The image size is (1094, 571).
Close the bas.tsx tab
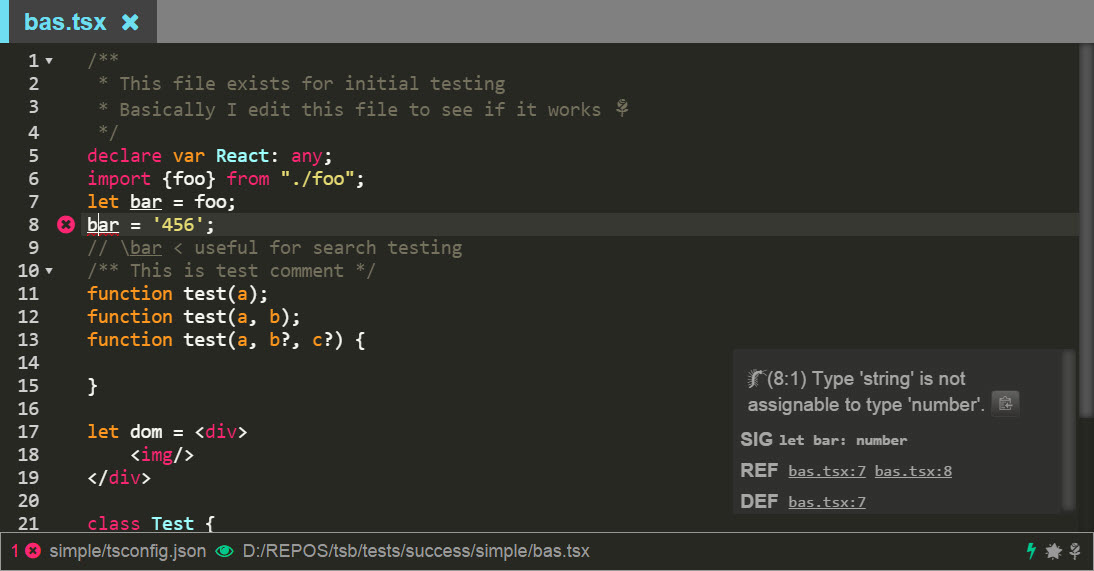pyautogui.click(x=130, y=22)
